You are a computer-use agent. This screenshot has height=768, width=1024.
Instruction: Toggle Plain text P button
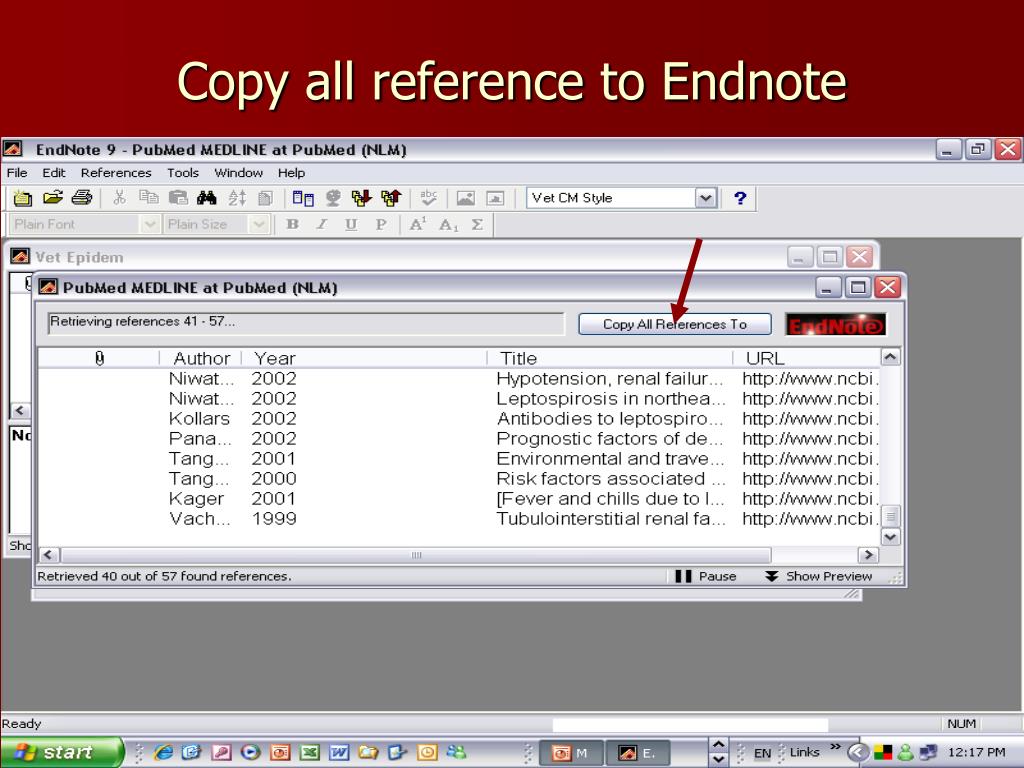tap(381, 224)
